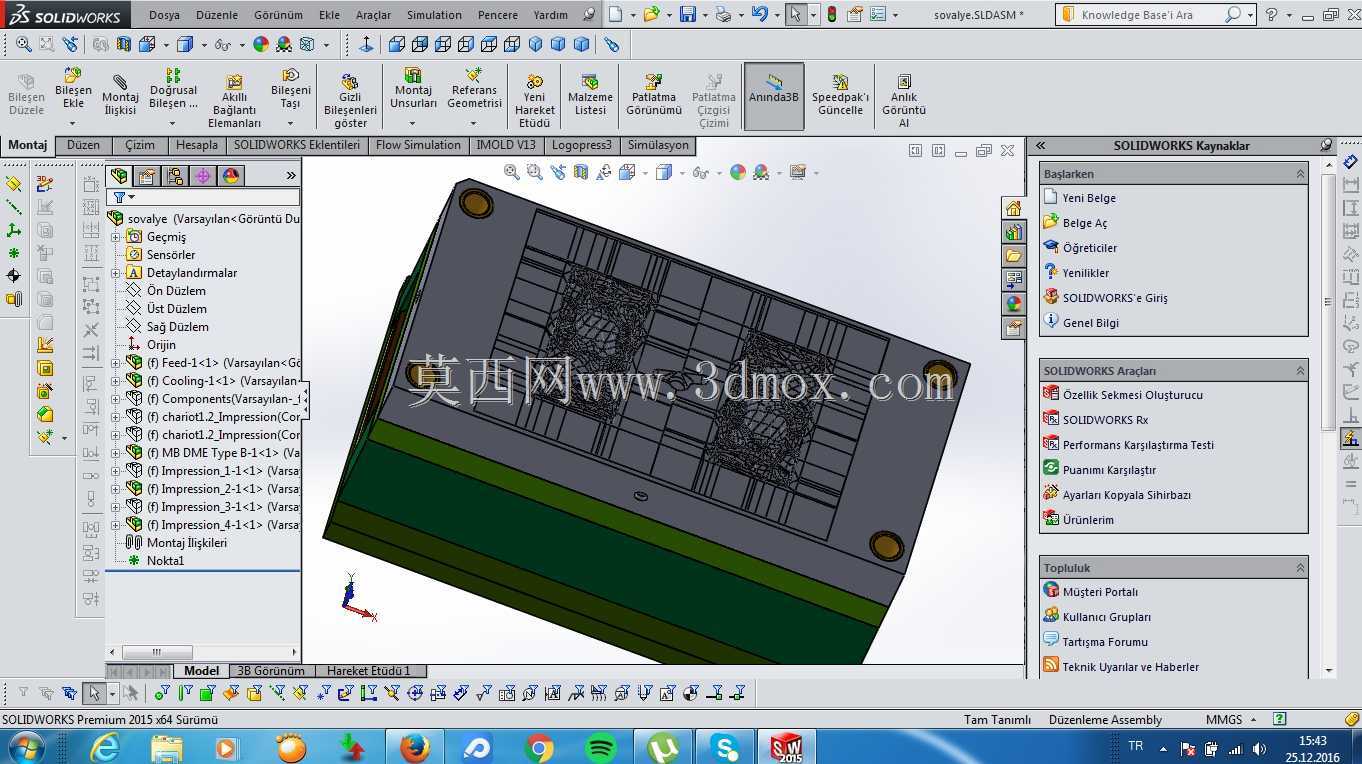Select Ön Düzlem in feature tree
The height and width of the screenshot is (764, 1362).
click(x=176, y=291)
